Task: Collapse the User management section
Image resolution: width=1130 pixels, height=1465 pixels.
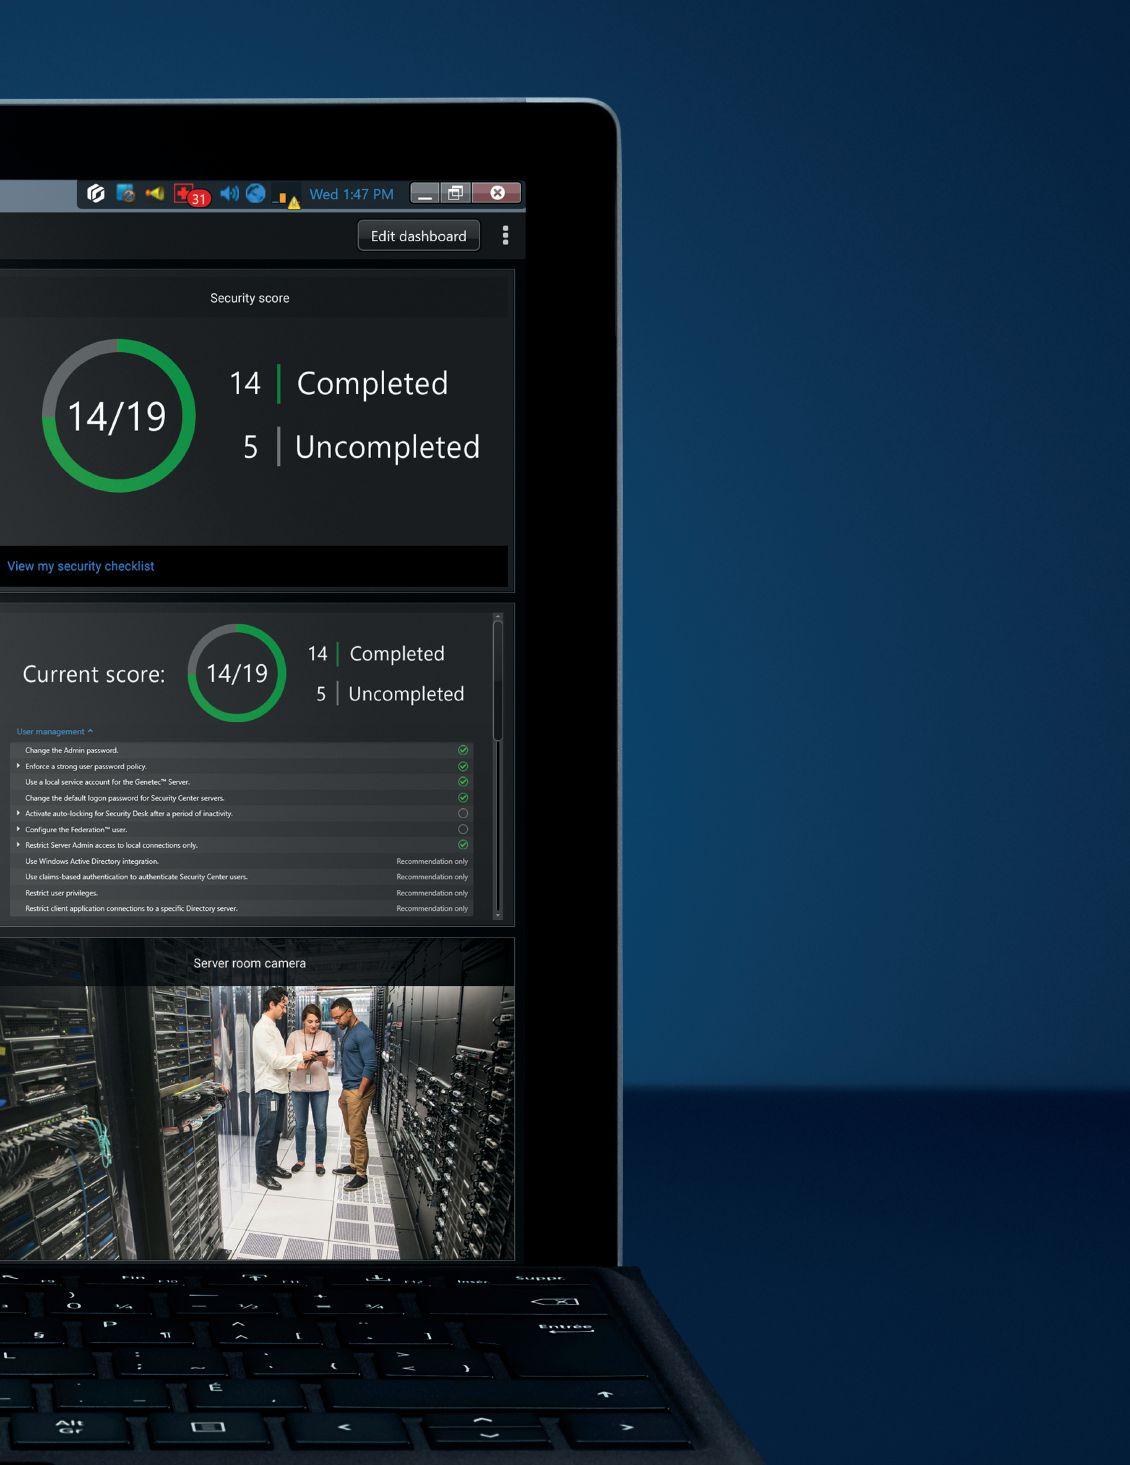Action: coord(55,731)
